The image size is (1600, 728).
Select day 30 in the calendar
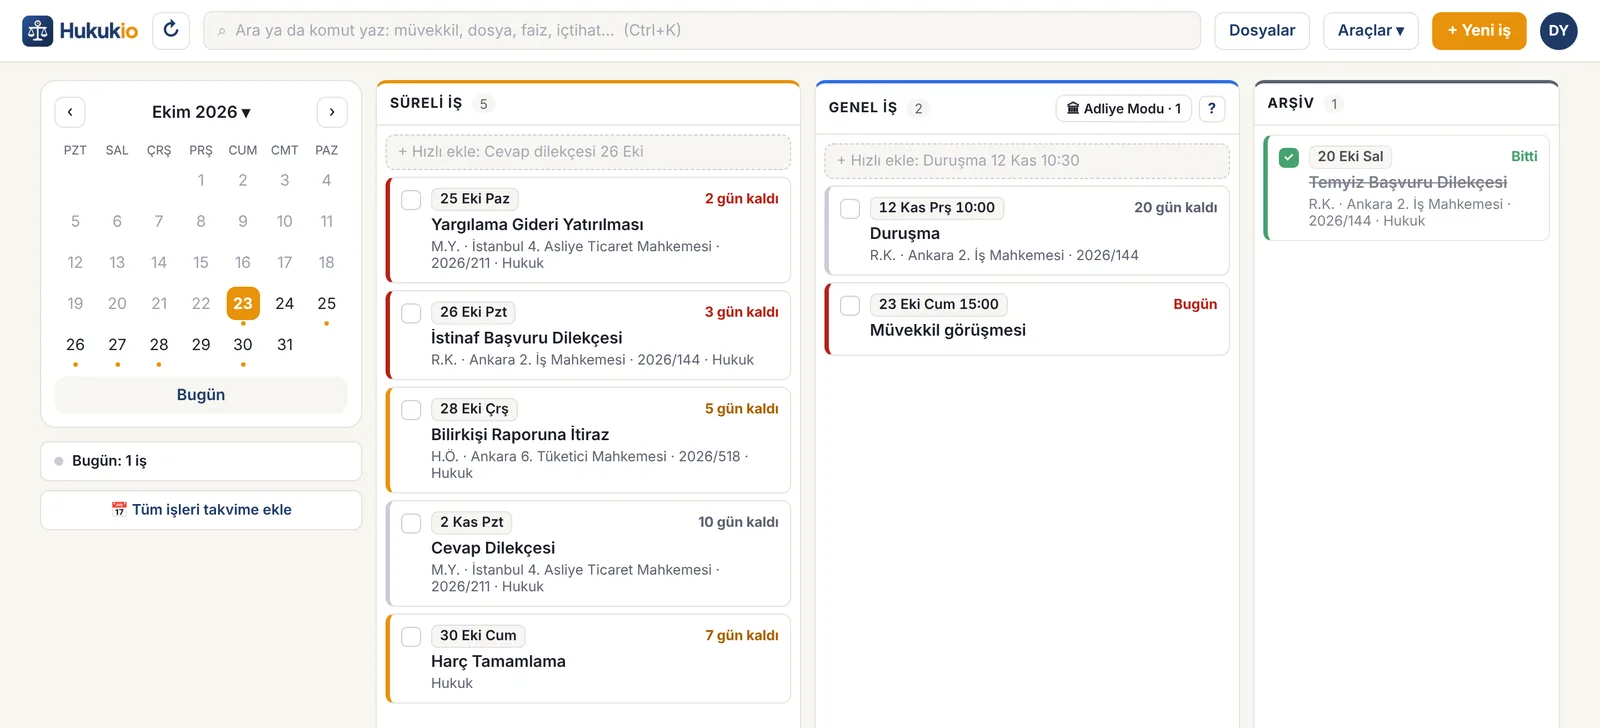tap(243, 345)
